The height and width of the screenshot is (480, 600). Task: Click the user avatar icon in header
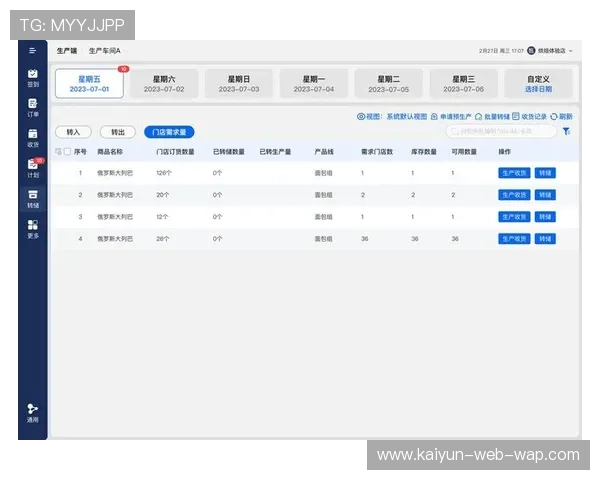tap(531, 51)
